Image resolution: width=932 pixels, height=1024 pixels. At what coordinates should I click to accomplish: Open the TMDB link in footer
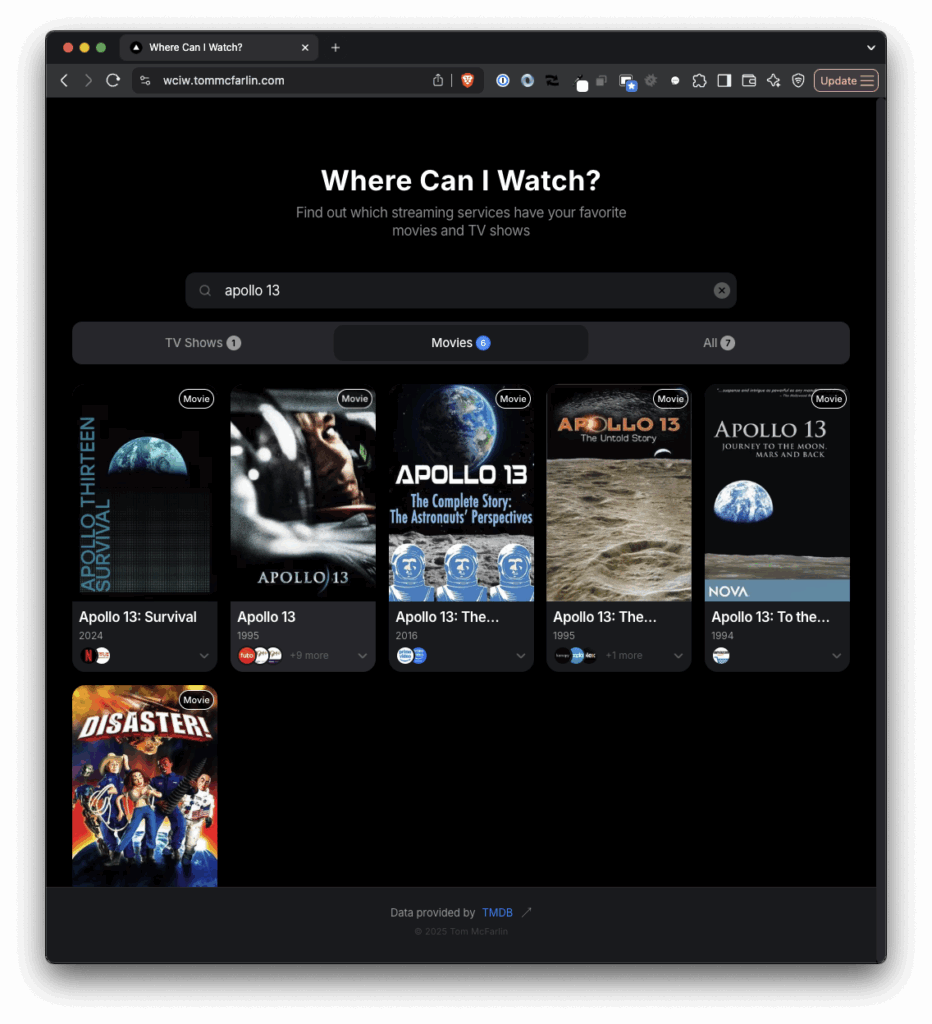point(497,912)
